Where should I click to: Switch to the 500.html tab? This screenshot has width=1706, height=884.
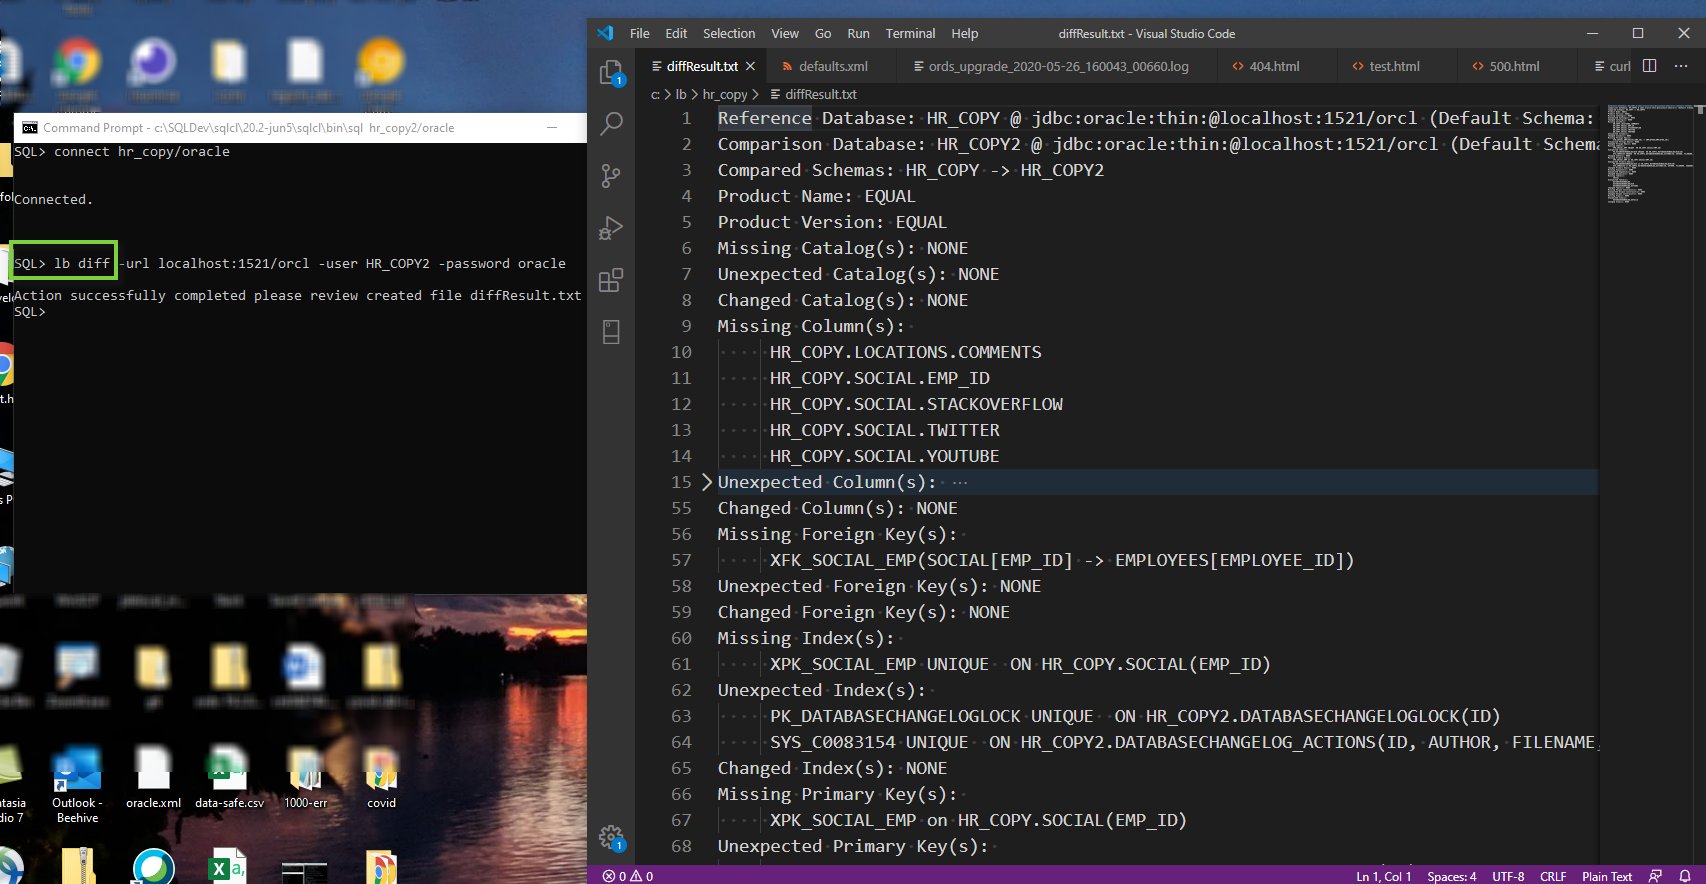1514,66
